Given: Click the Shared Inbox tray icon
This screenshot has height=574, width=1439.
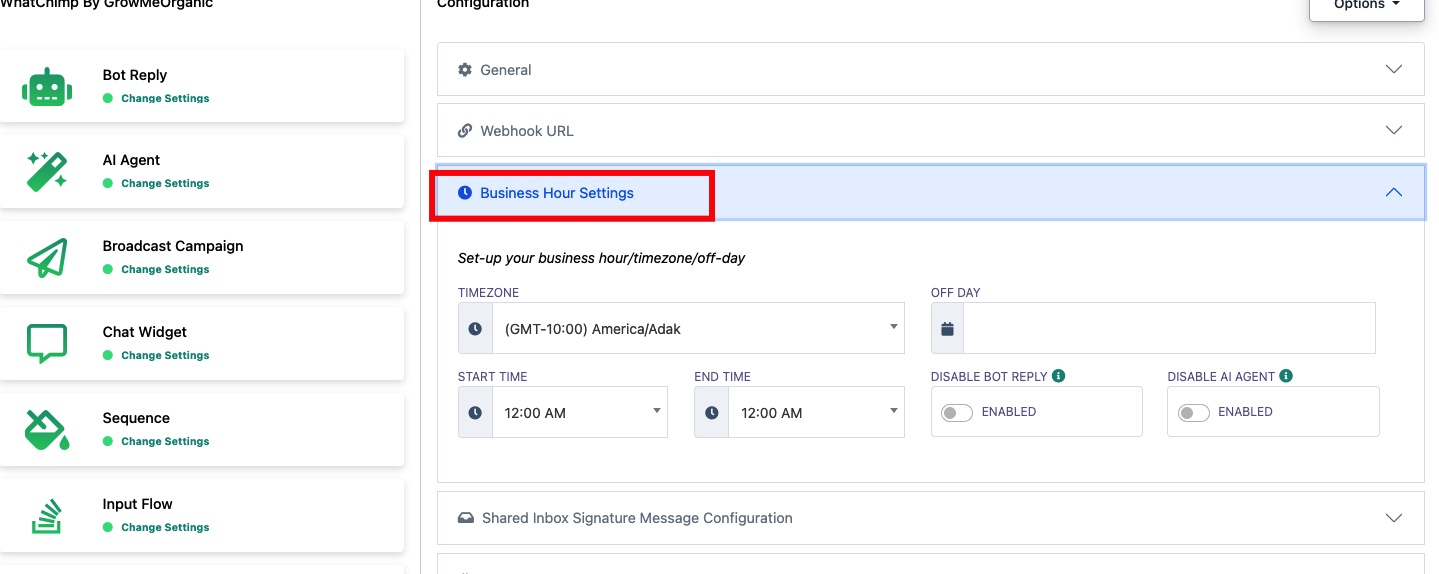Looking at the screenshot, I should [466, 518].
